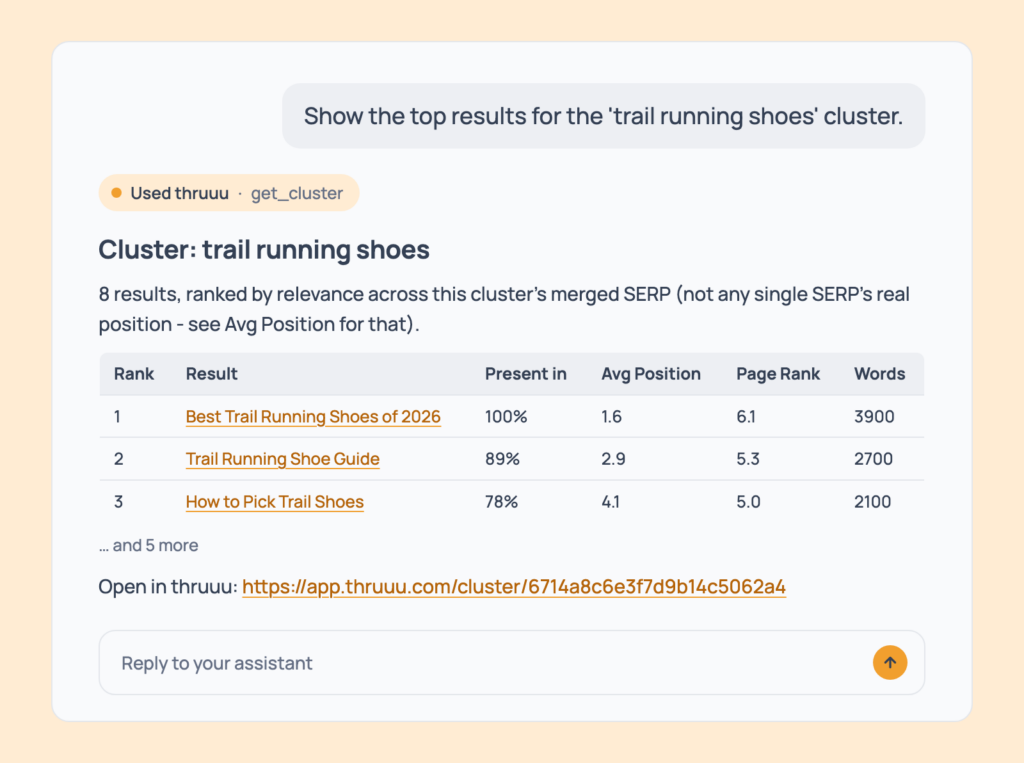Open the Best Trail Running Shoes of 2026 link
Image resolution: width=1024 pixels, height=763 pixels.
tap(313, 416)
